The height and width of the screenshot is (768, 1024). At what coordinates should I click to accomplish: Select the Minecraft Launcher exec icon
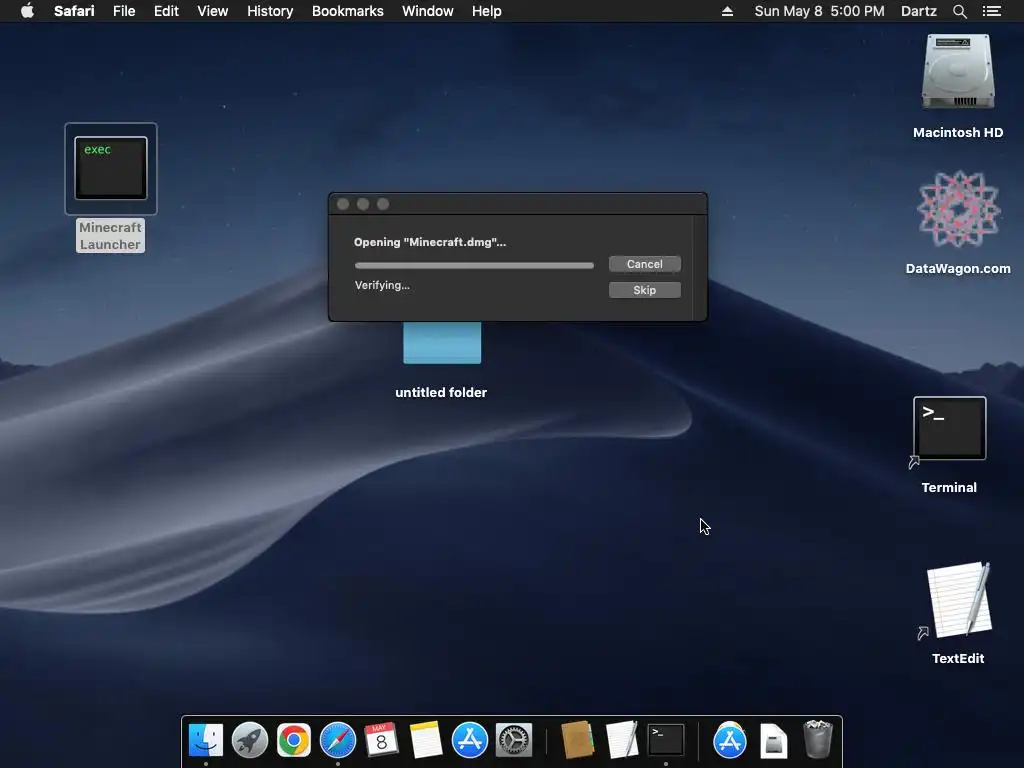click(x=111, y=168)
